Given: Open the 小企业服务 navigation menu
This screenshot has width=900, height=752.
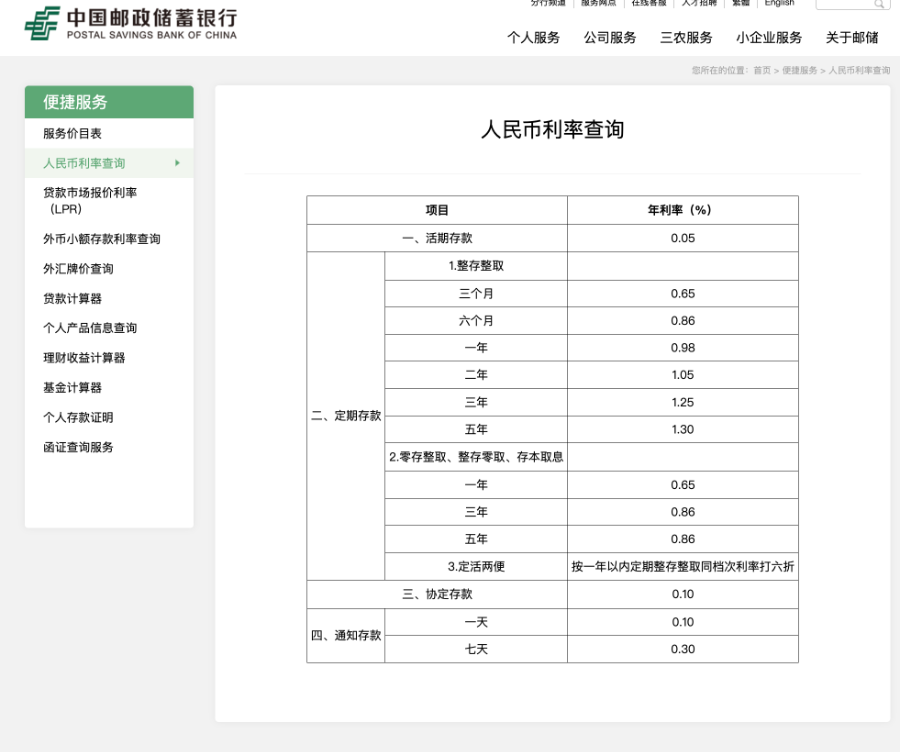Looking at the screenshot, I should 769,38.
